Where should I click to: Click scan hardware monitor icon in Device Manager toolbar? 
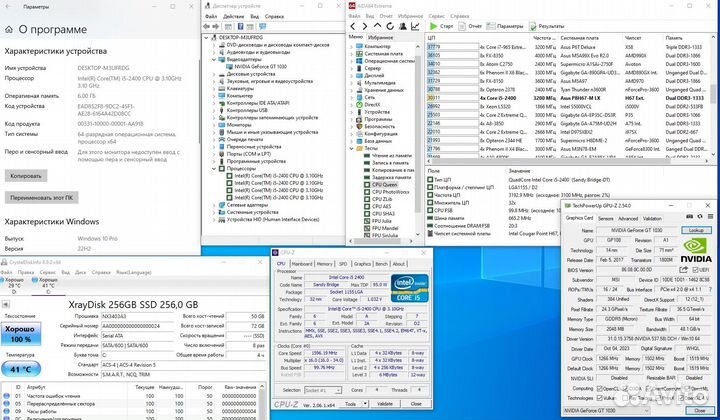coord(262,27)
